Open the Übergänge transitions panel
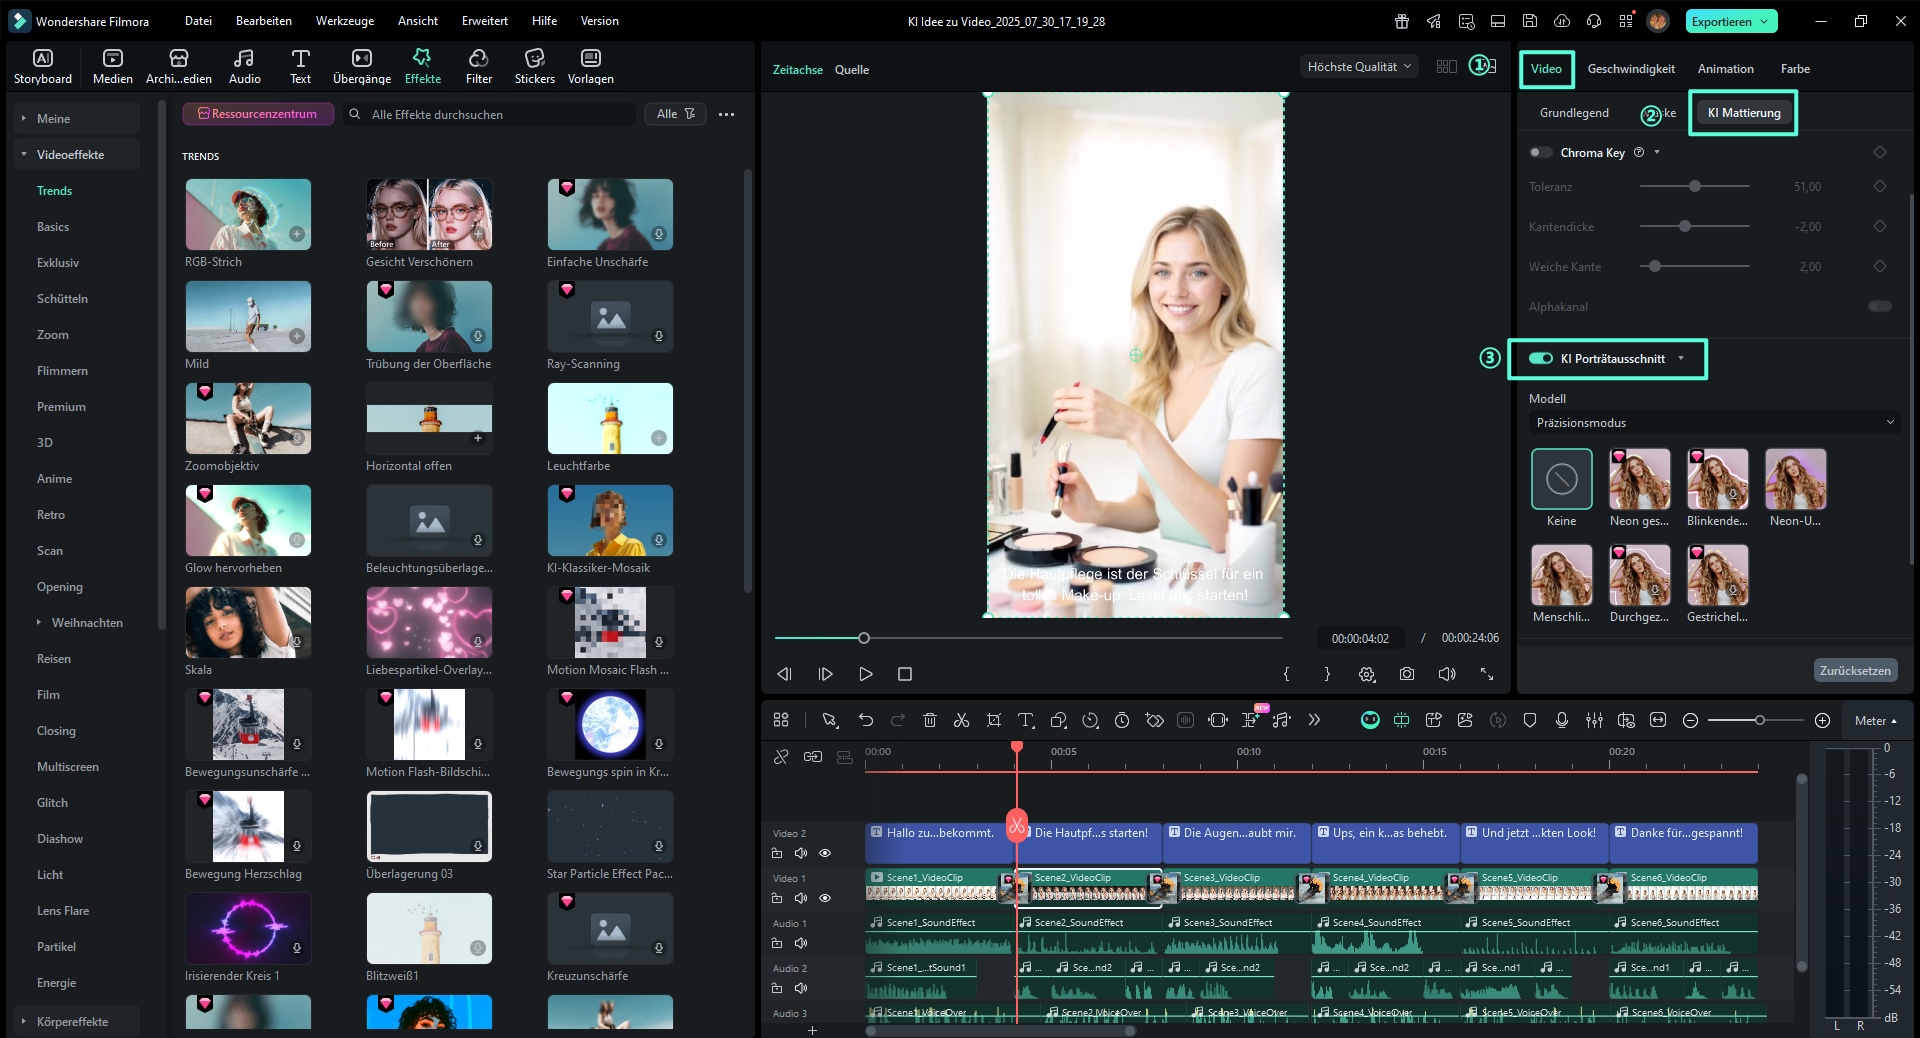The image size is (1920, 1038). click(x=362, y=66)
